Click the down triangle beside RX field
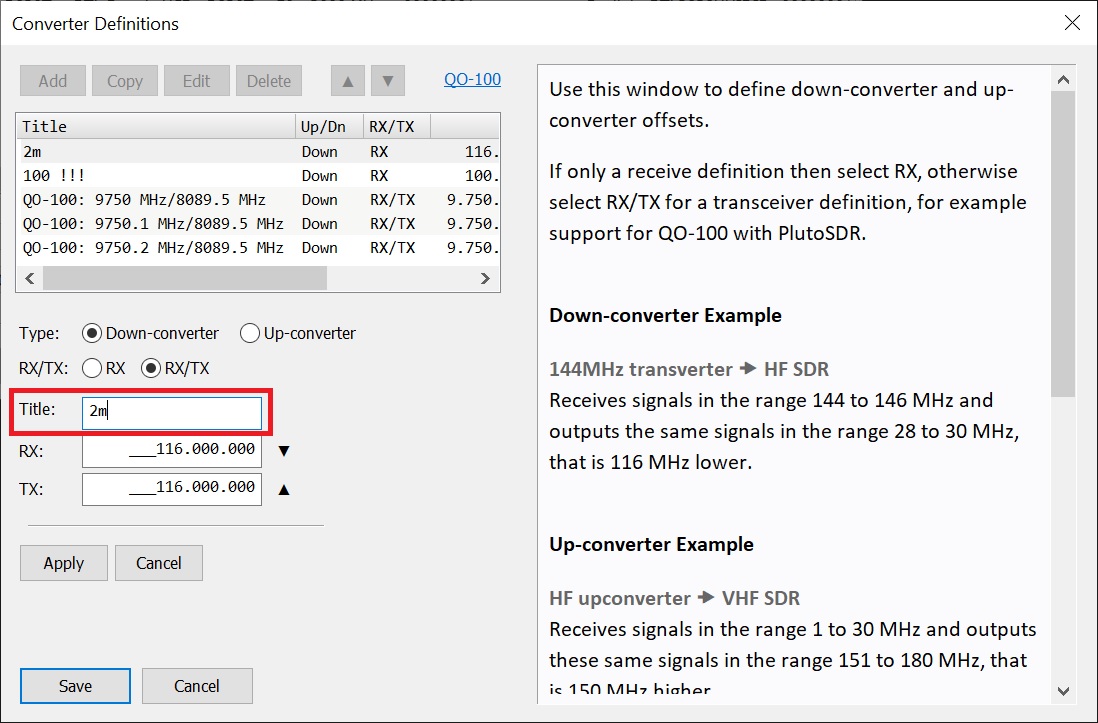 point(284,451)
